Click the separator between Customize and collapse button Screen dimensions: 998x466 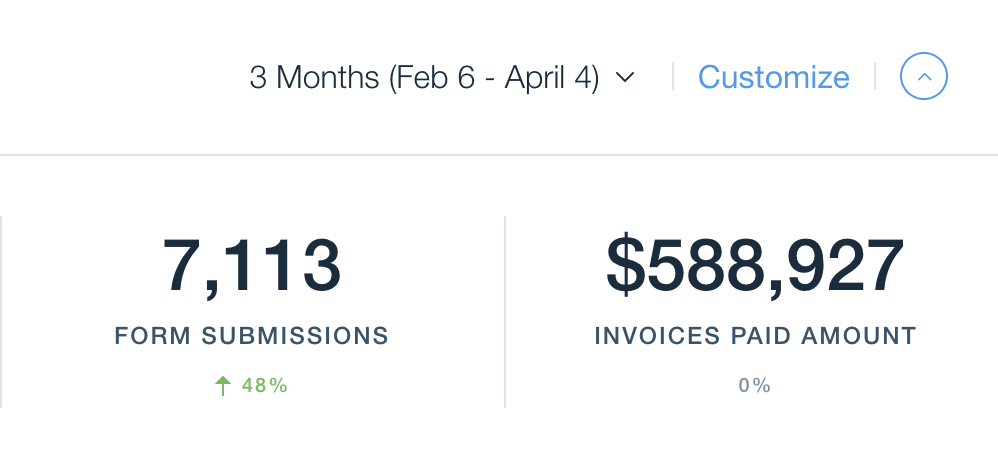point(875,77)
